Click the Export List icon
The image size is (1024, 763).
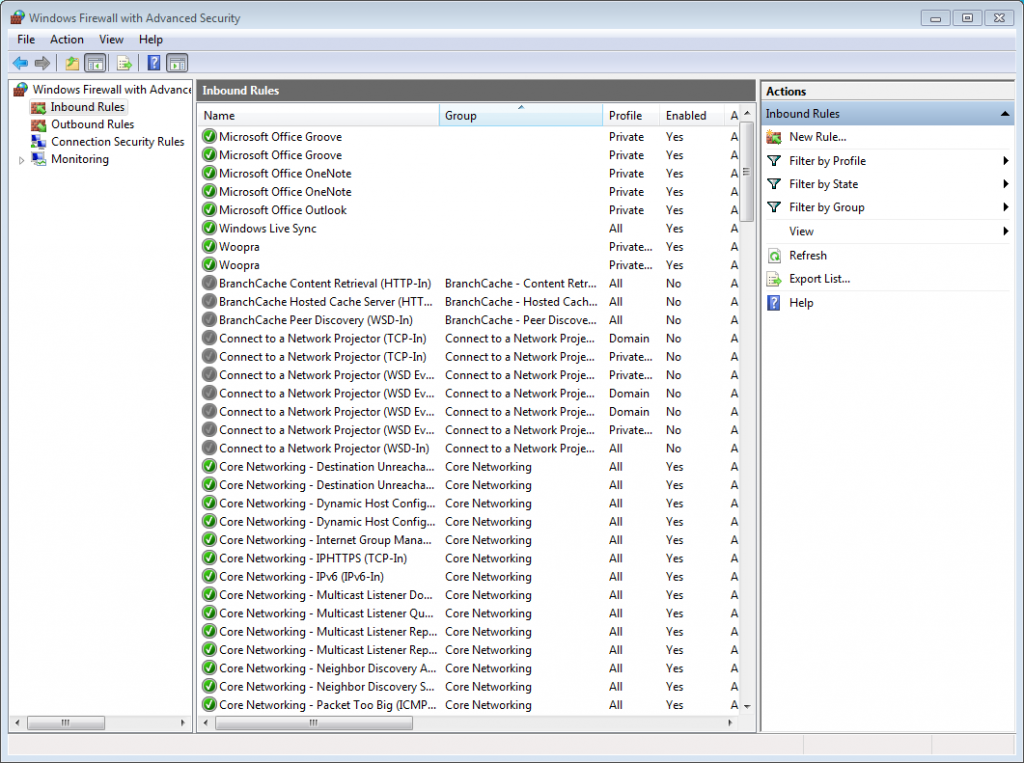[775, 279]
